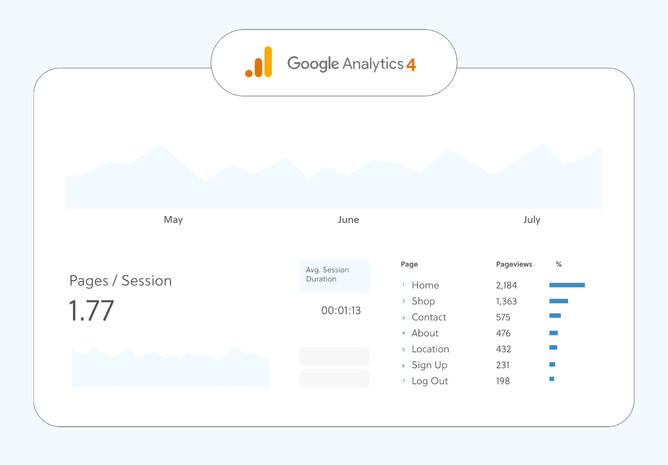Click the Google Analytics title text
The height and width of the screenshot is (465, 668).
click(x=345, y=64)
